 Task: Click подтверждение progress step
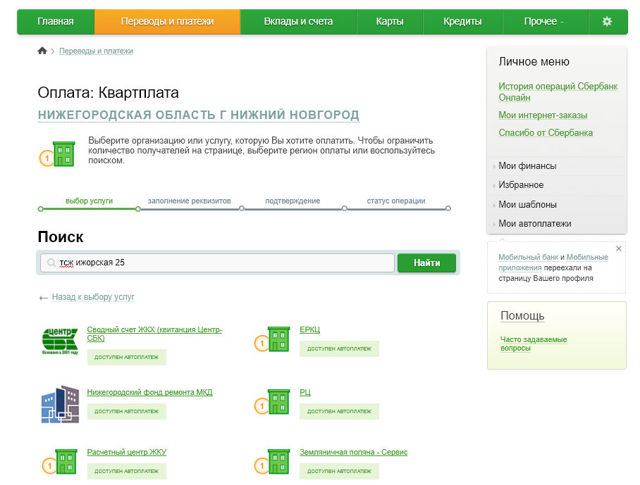click(x=293, y=201)
